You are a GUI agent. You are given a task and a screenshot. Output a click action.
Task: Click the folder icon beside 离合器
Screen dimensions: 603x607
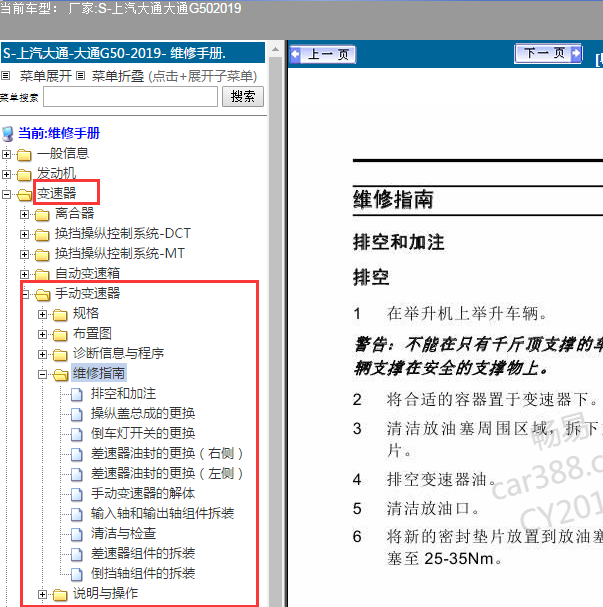(x=42, y=214)
